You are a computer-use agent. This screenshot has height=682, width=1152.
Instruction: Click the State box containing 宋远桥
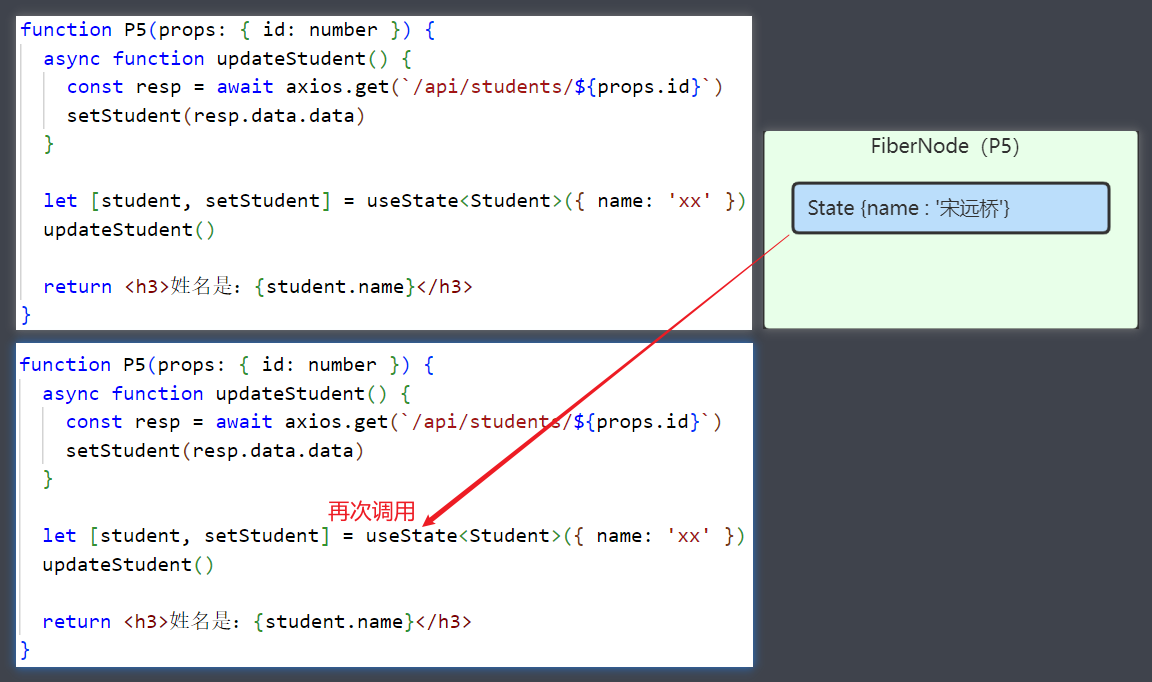coord(950,208)
